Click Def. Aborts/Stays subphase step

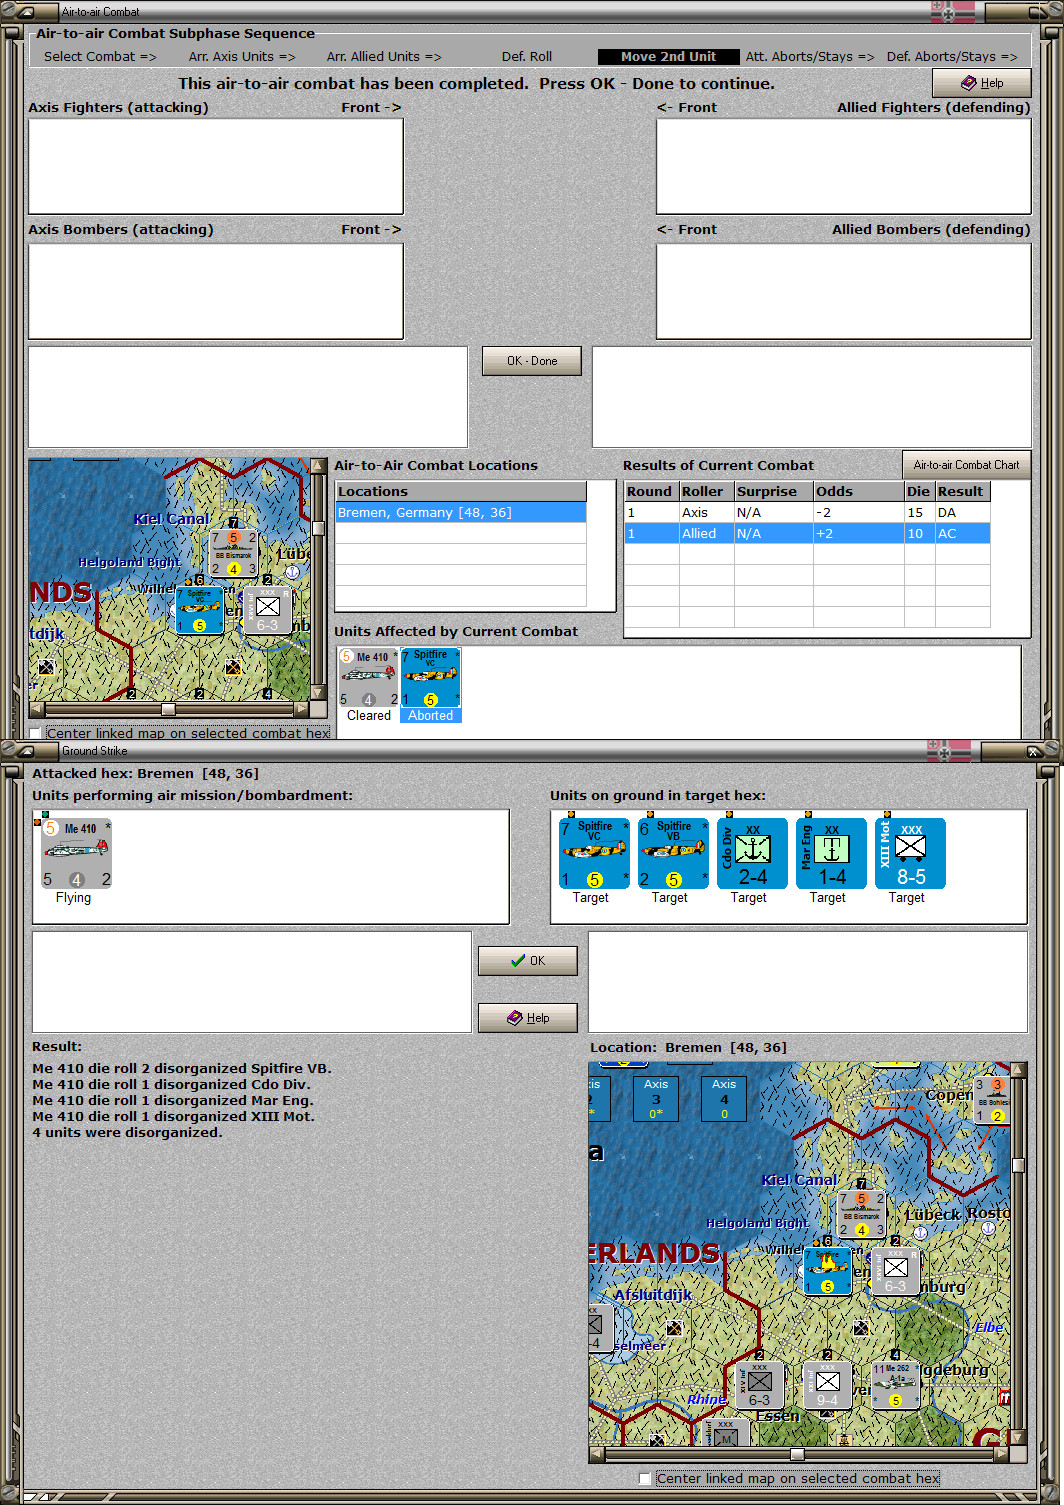coord(952,57)
